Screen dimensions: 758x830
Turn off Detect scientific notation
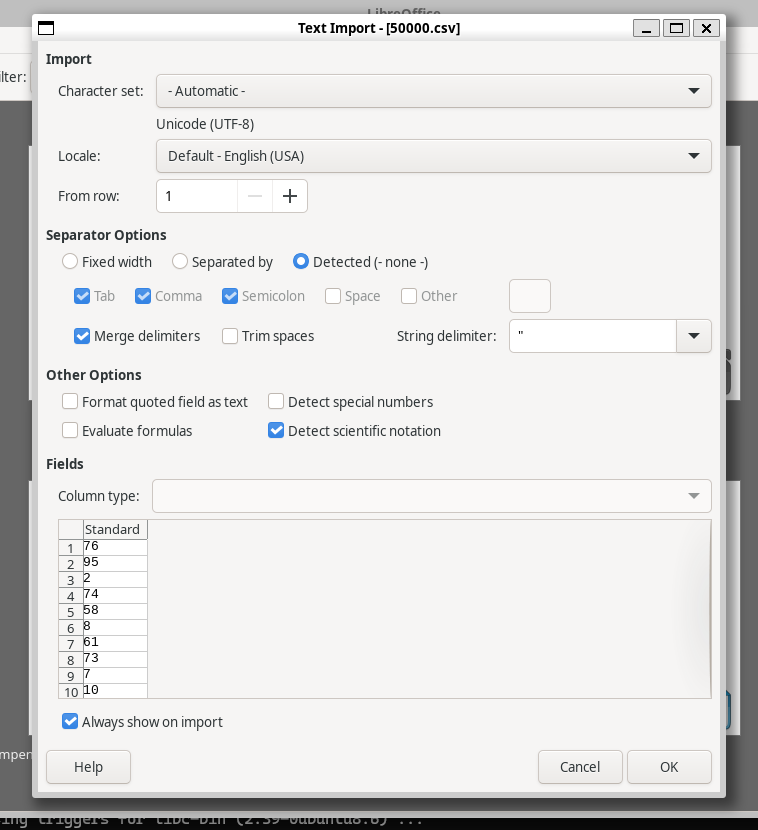click(x=276, y=431)
